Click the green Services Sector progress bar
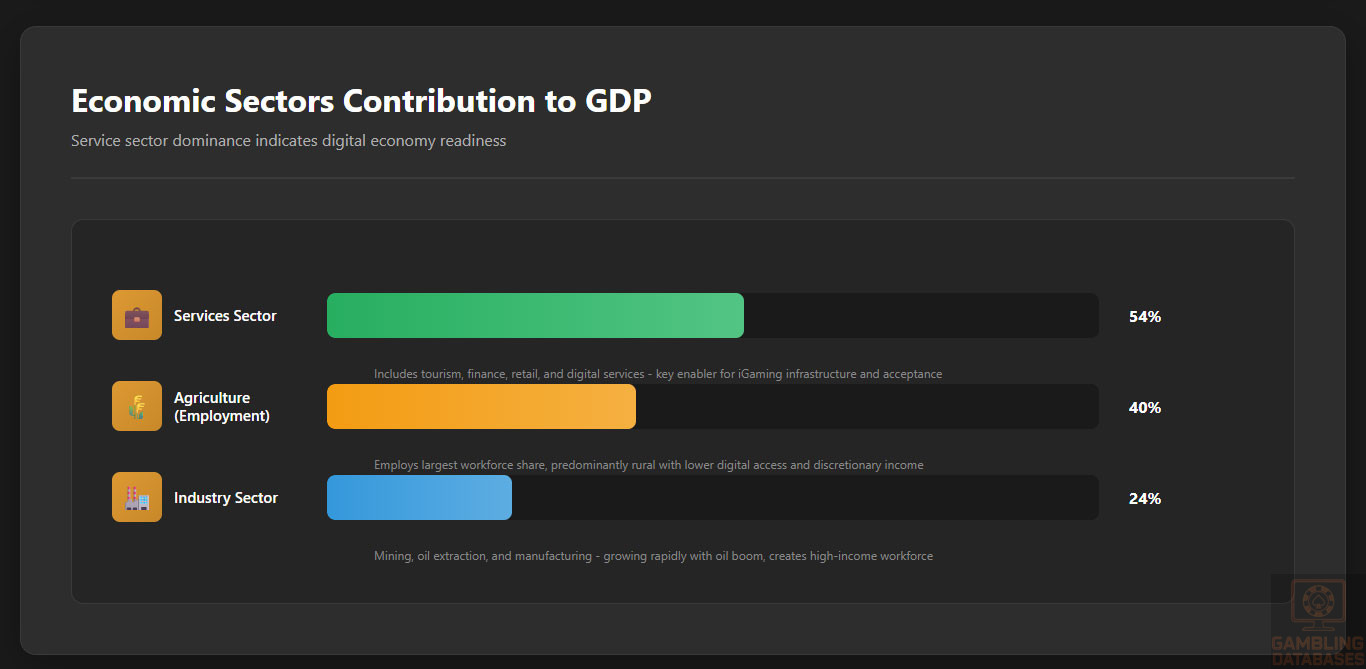 tap(535, 316)
